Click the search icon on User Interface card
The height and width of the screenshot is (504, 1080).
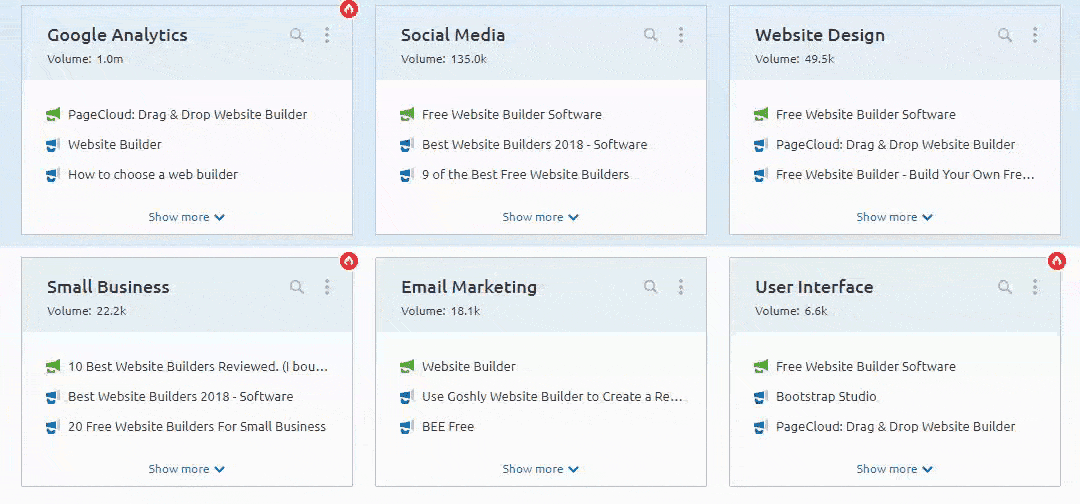coord(1005,287)
